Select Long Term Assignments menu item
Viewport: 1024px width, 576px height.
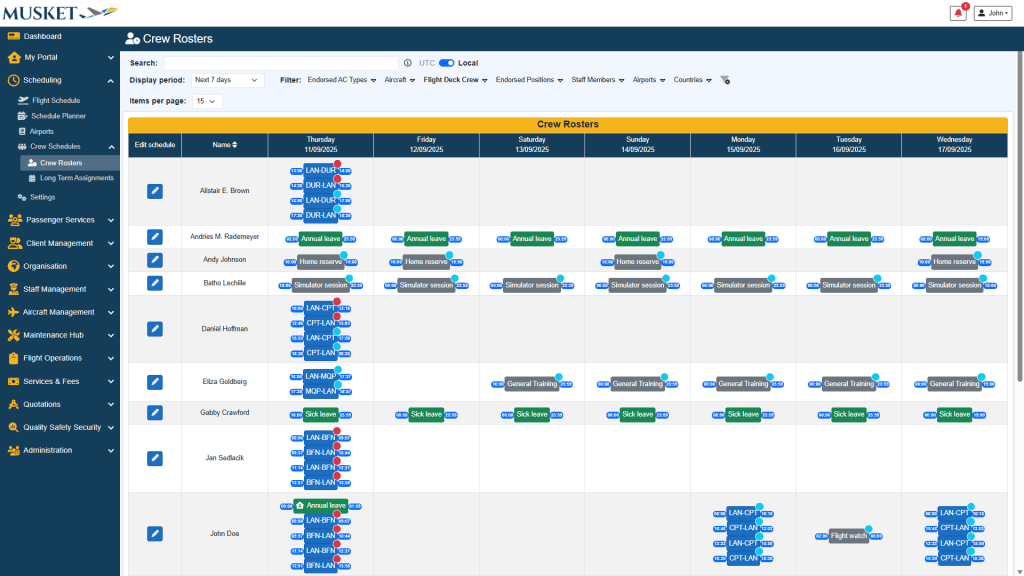[76, 178]
